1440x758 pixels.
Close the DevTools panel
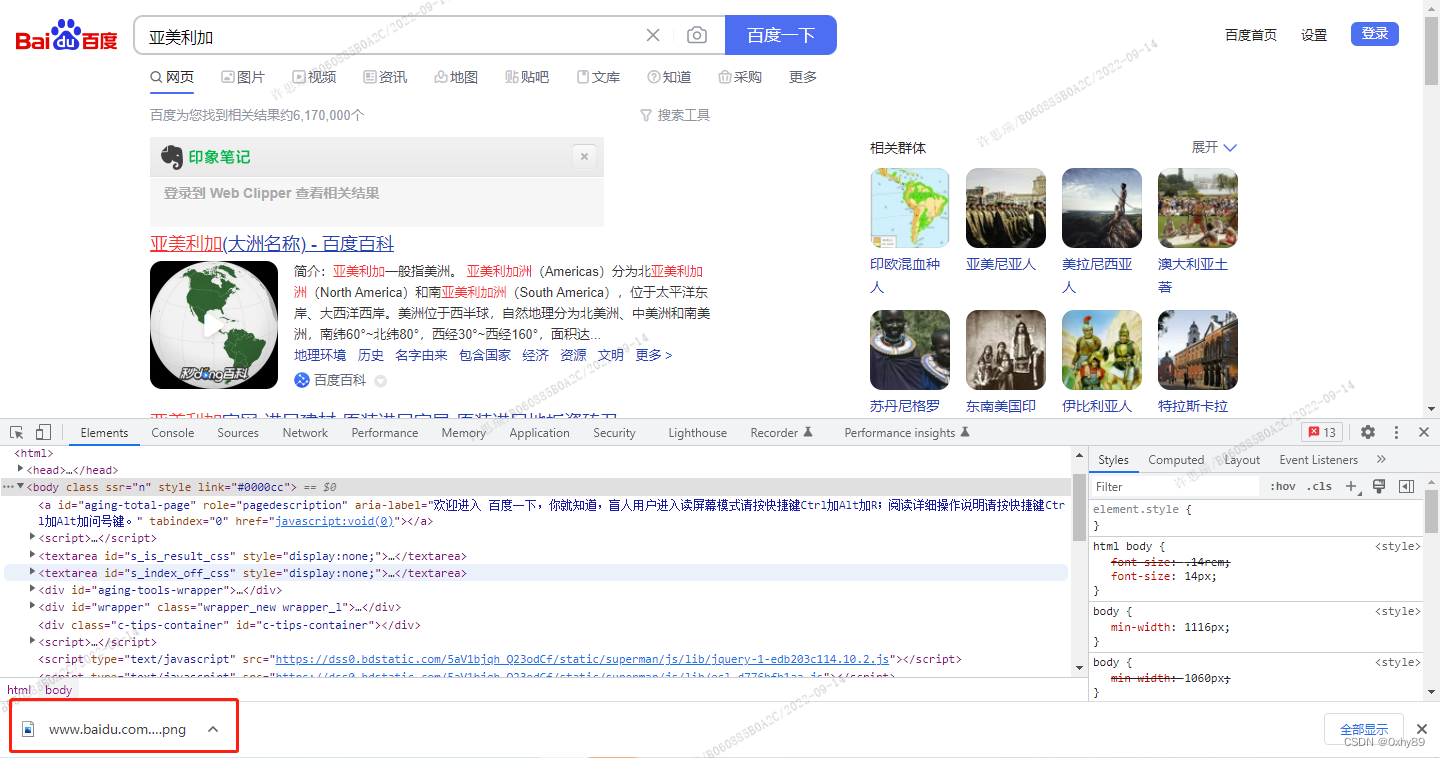click(x=1424, y=433)
